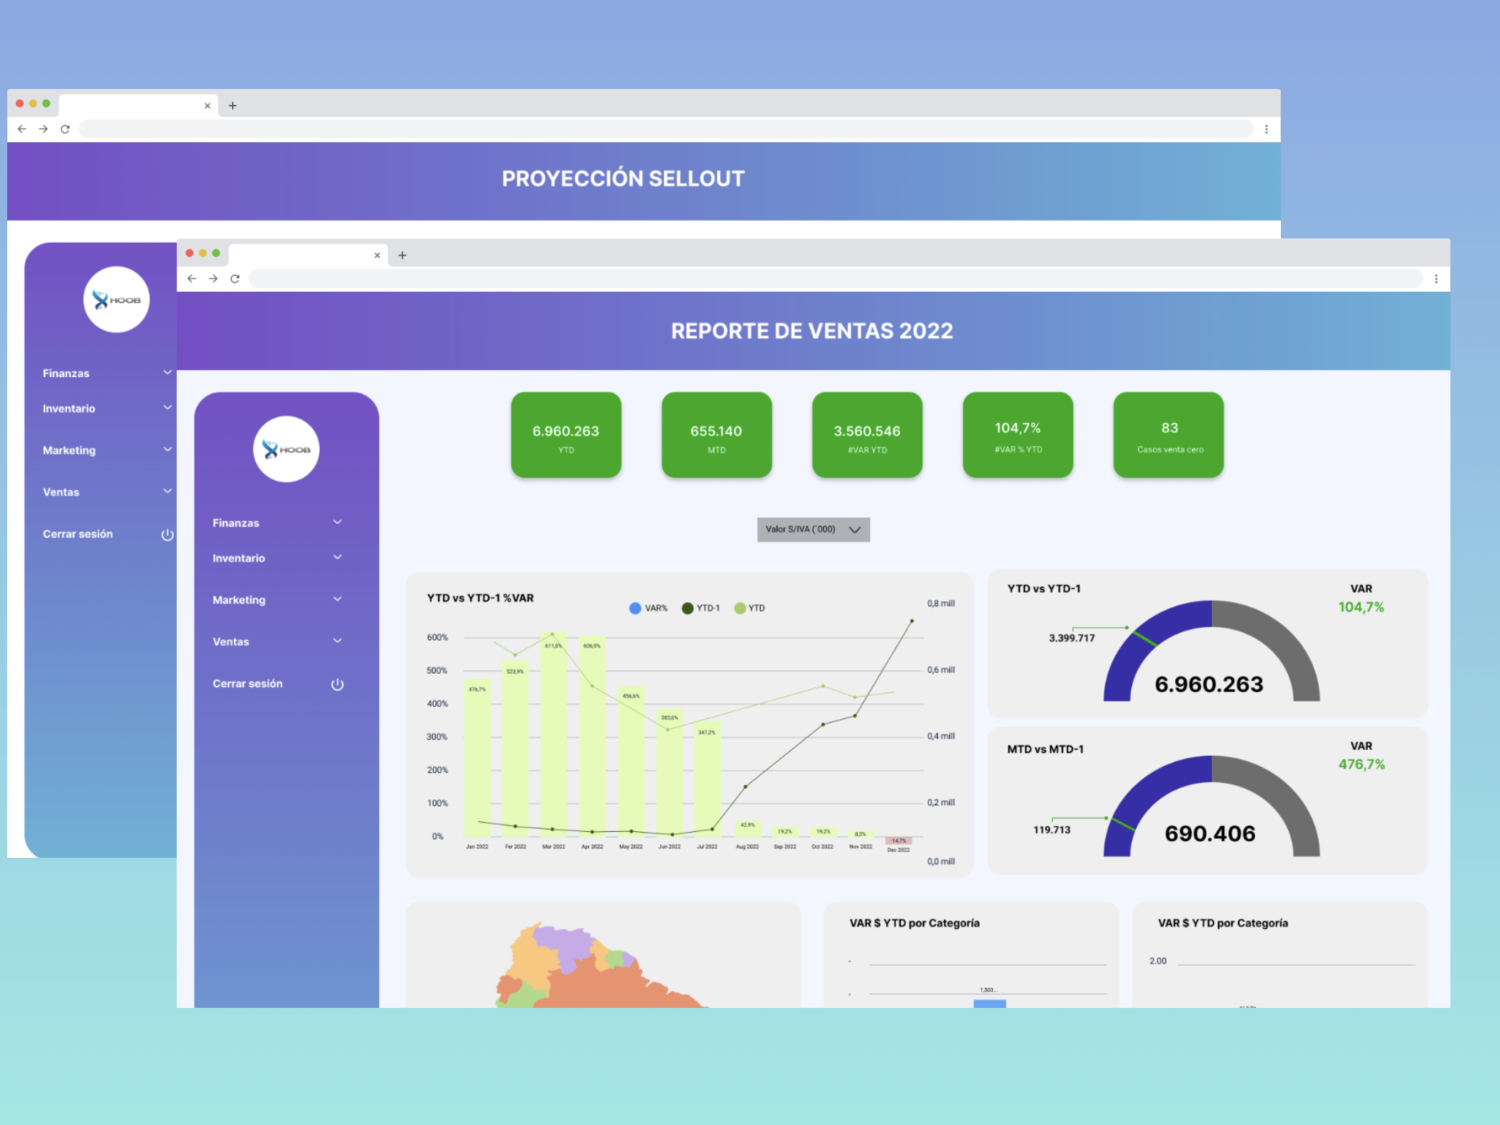Click the 83 Casos venta cero card
Image resolution: width=1500 pixels, height=1125 pixels.
pos(1168,435)
